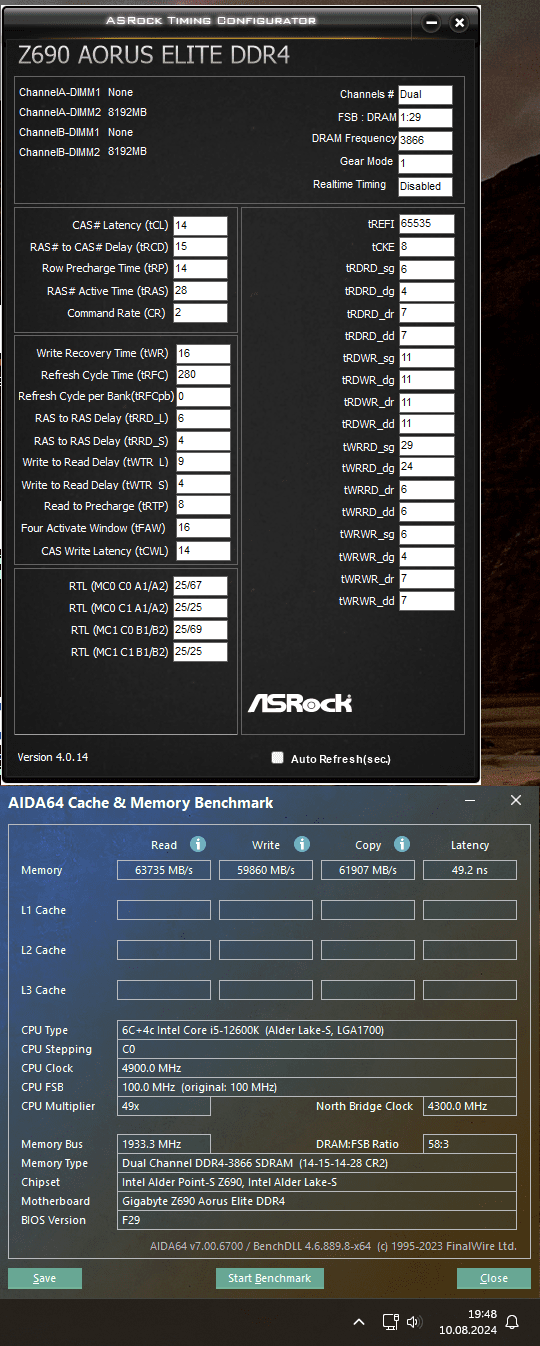Click the Save button in AIDA64
The height and width of the screenshot is (1346, 540).
[x=45, y=1278]
